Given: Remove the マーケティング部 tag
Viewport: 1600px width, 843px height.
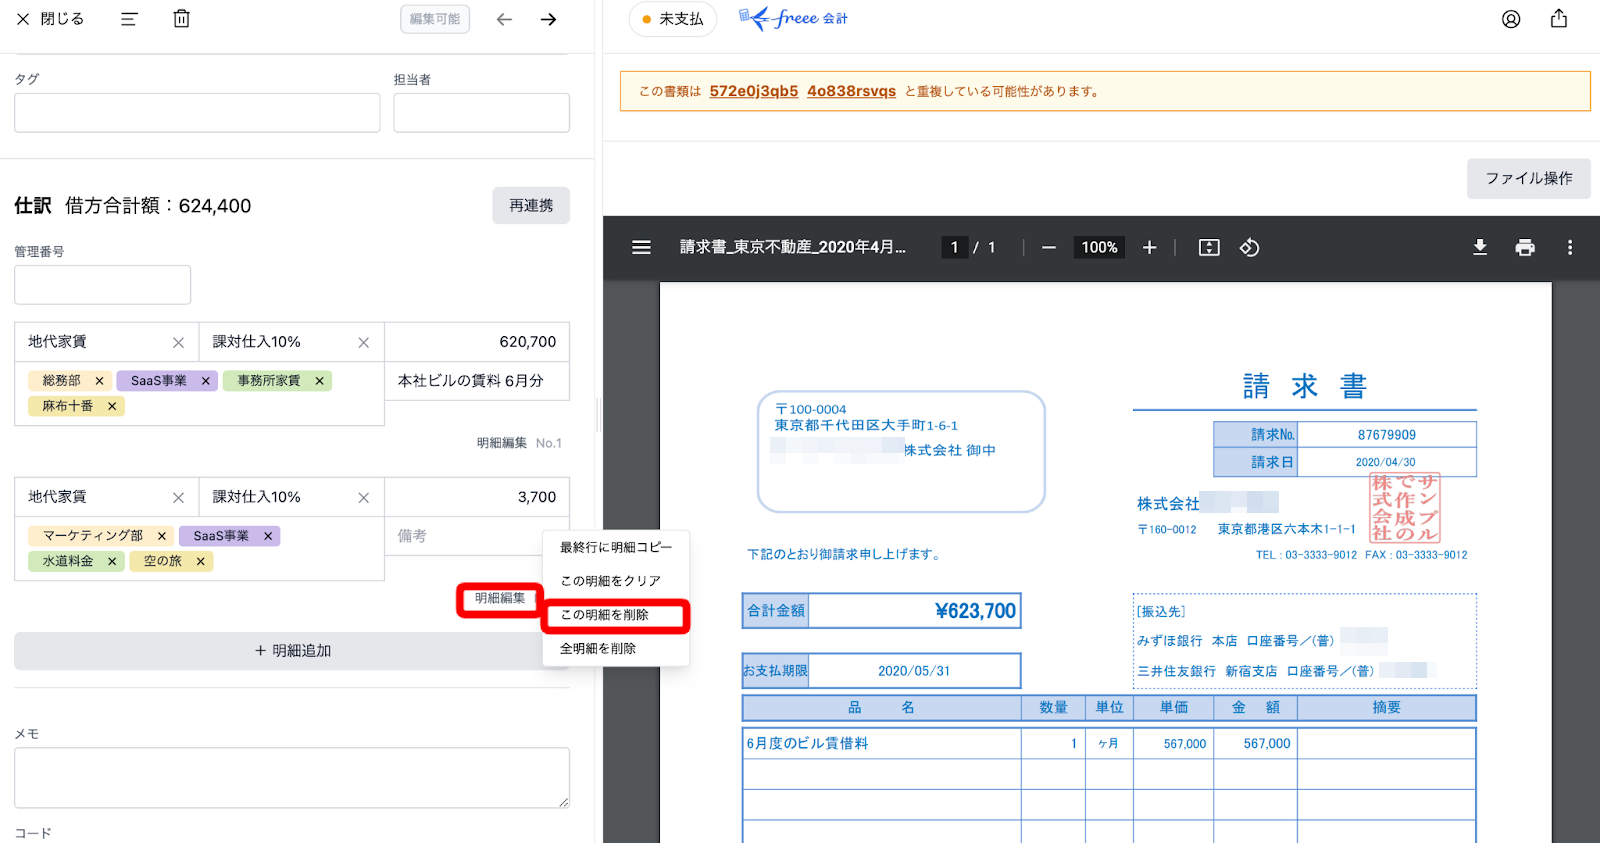Looking at the screenshot, I should (x=161, y=536).
